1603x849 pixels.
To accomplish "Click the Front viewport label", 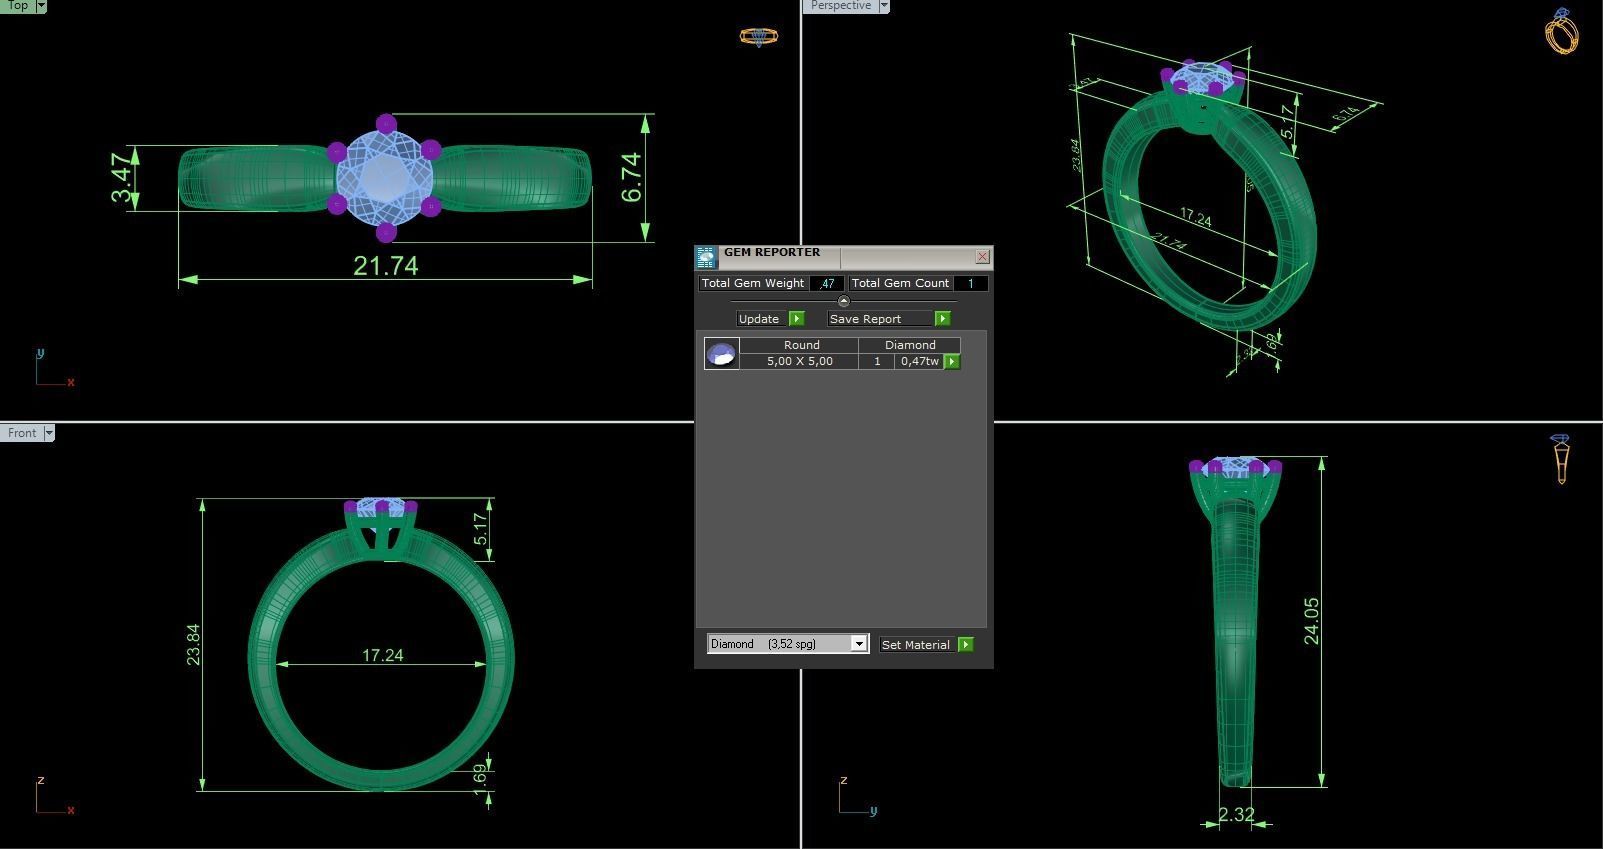I will tap(21, 433).
